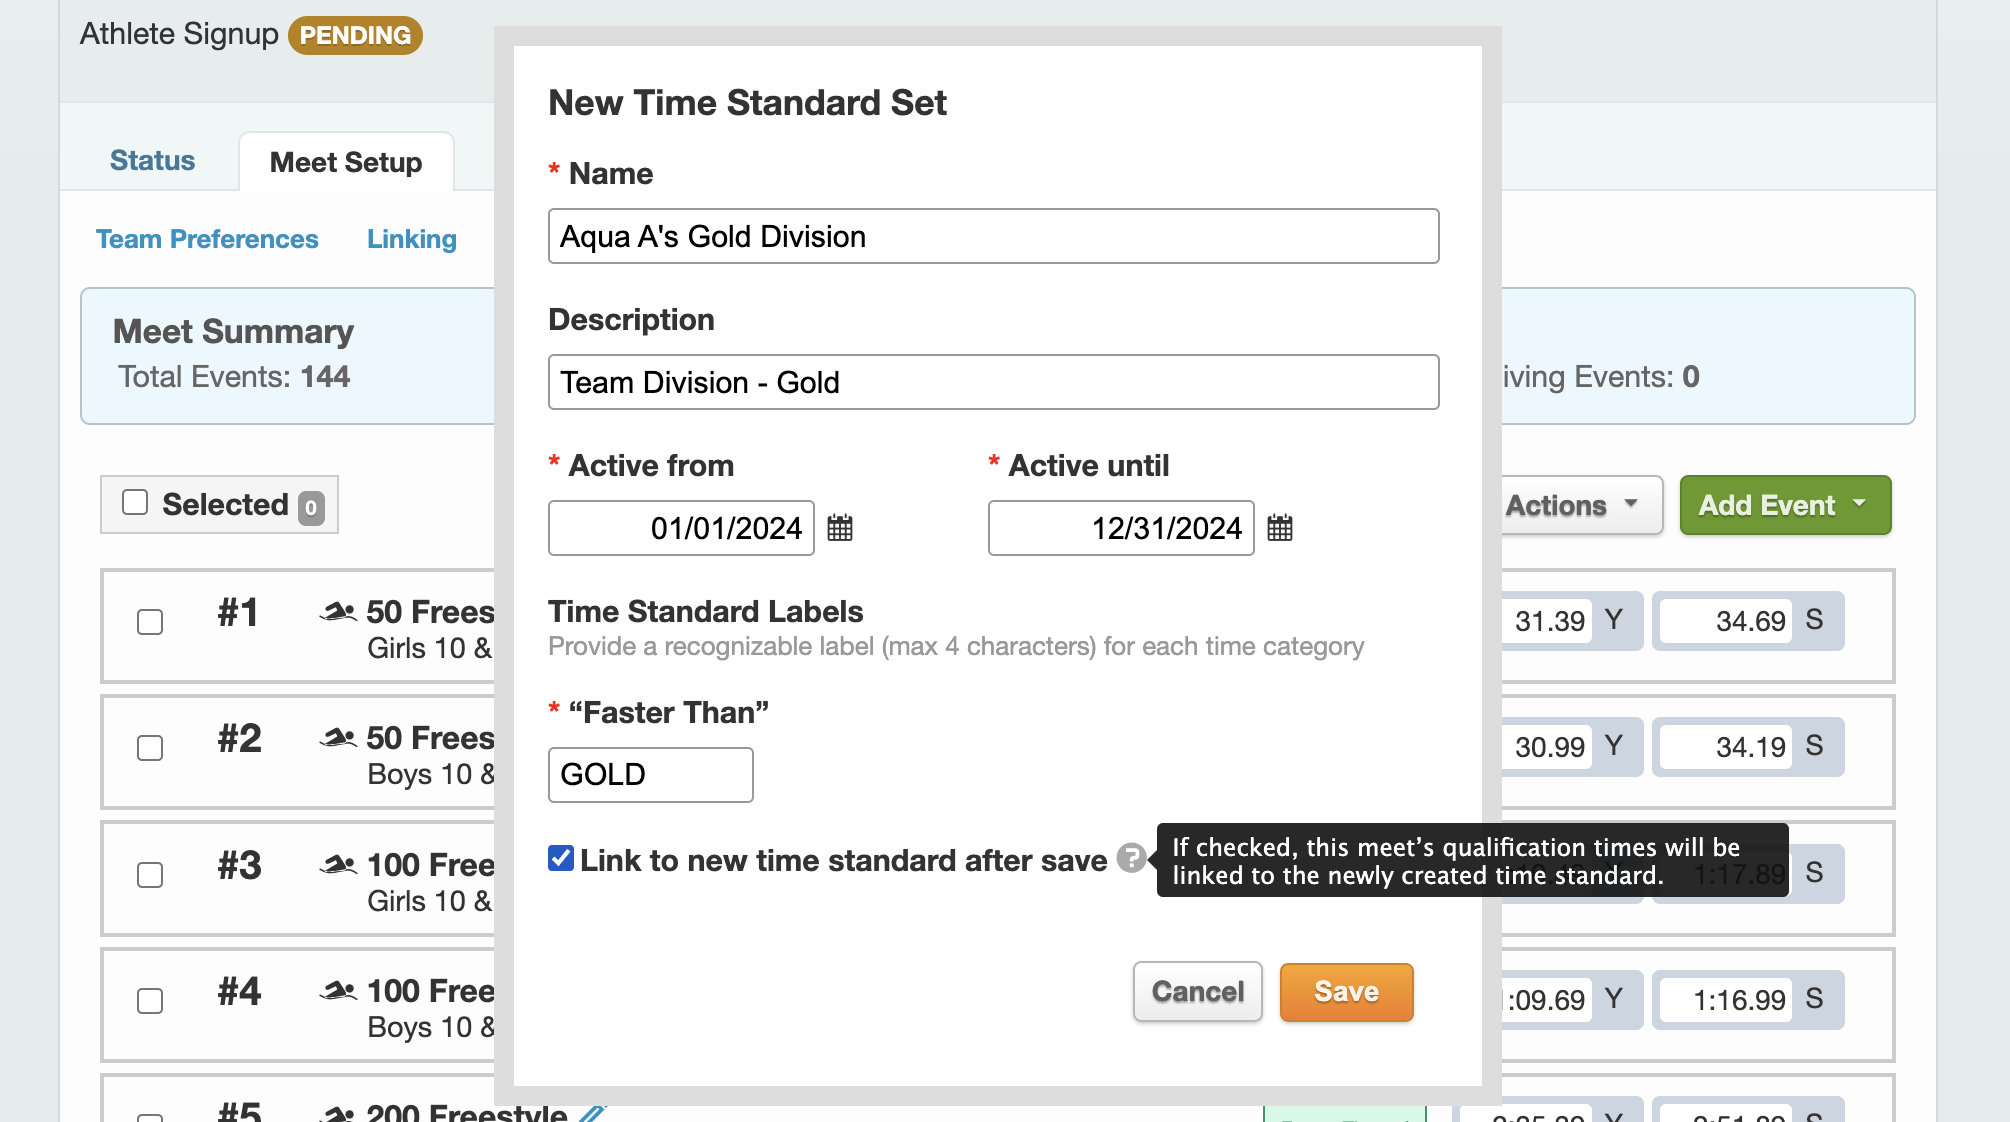
Task: Toggle the Selected all-events checkbox
Action: coord(135,502)
